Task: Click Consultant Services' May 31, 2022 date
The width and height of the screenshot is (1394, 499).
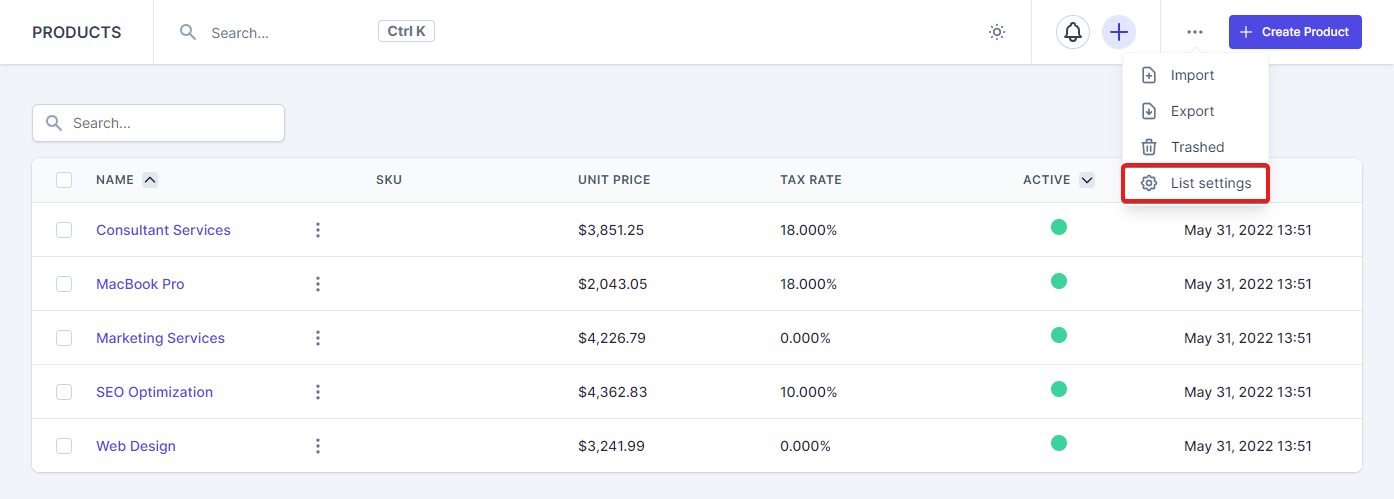Action: click(1248, 230)
